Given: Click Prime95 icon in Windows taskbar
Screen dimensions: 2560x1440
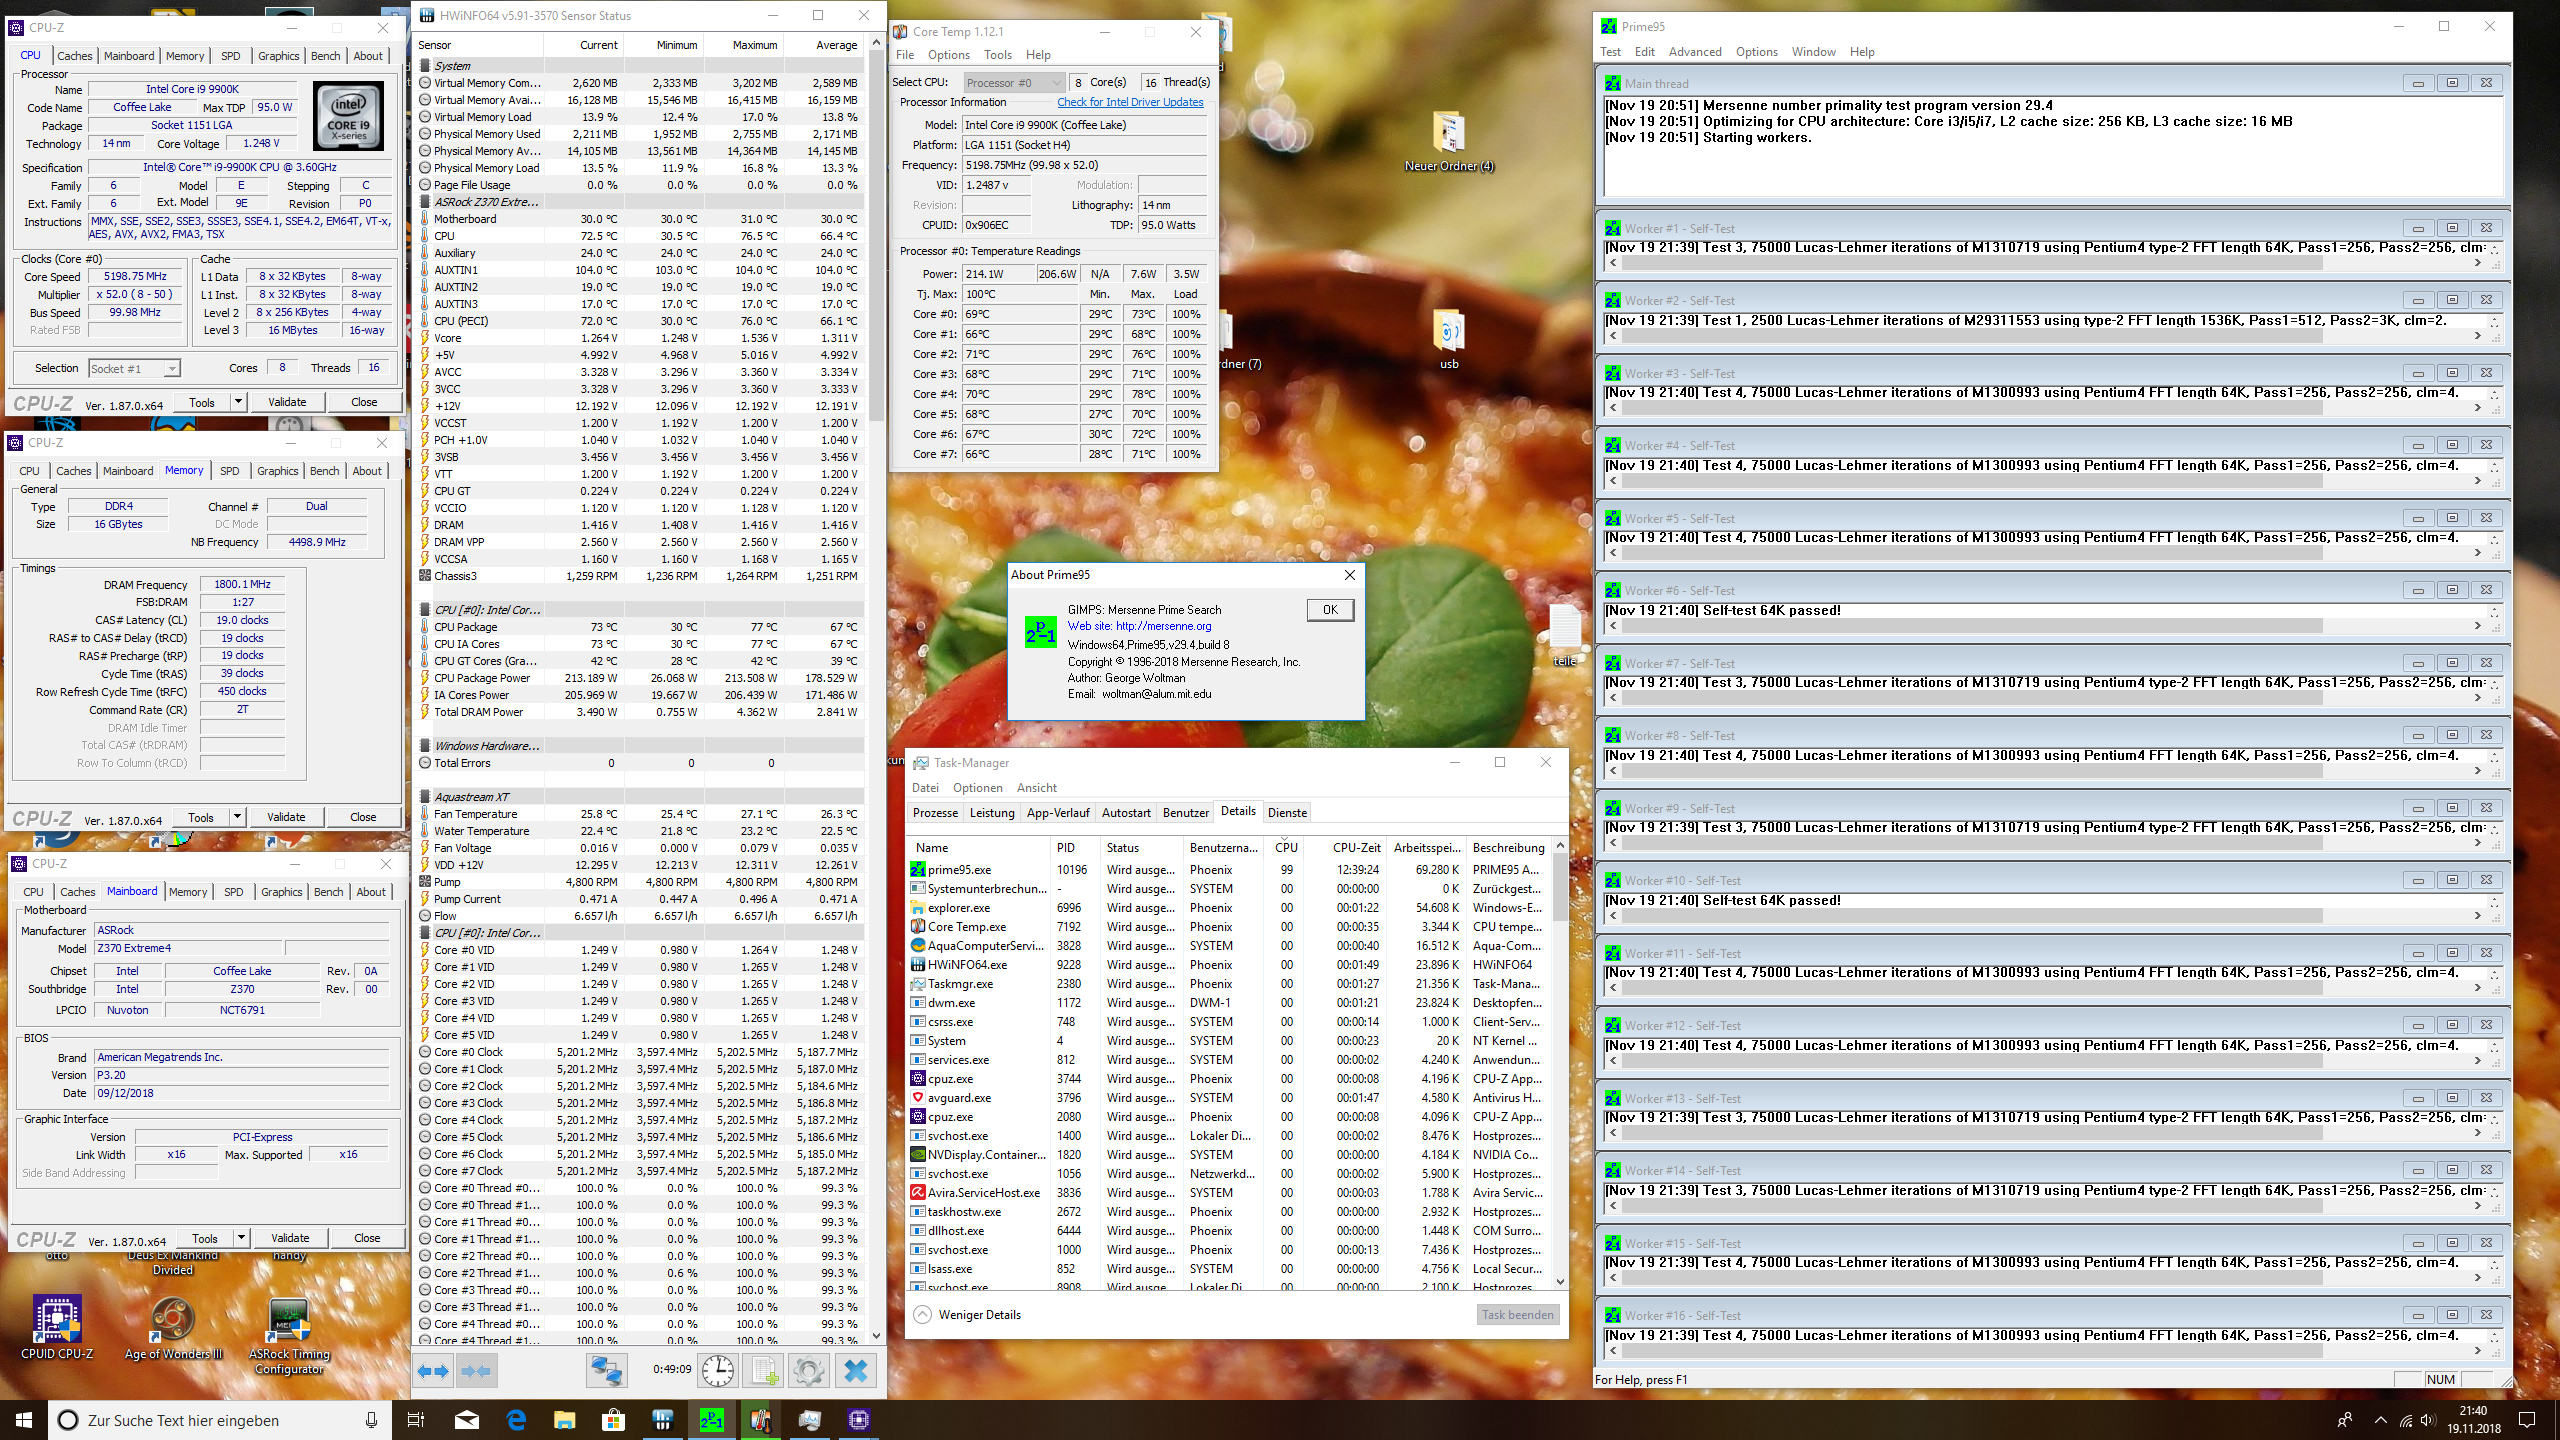Looking at the screenshot, I should [711, 1420].
